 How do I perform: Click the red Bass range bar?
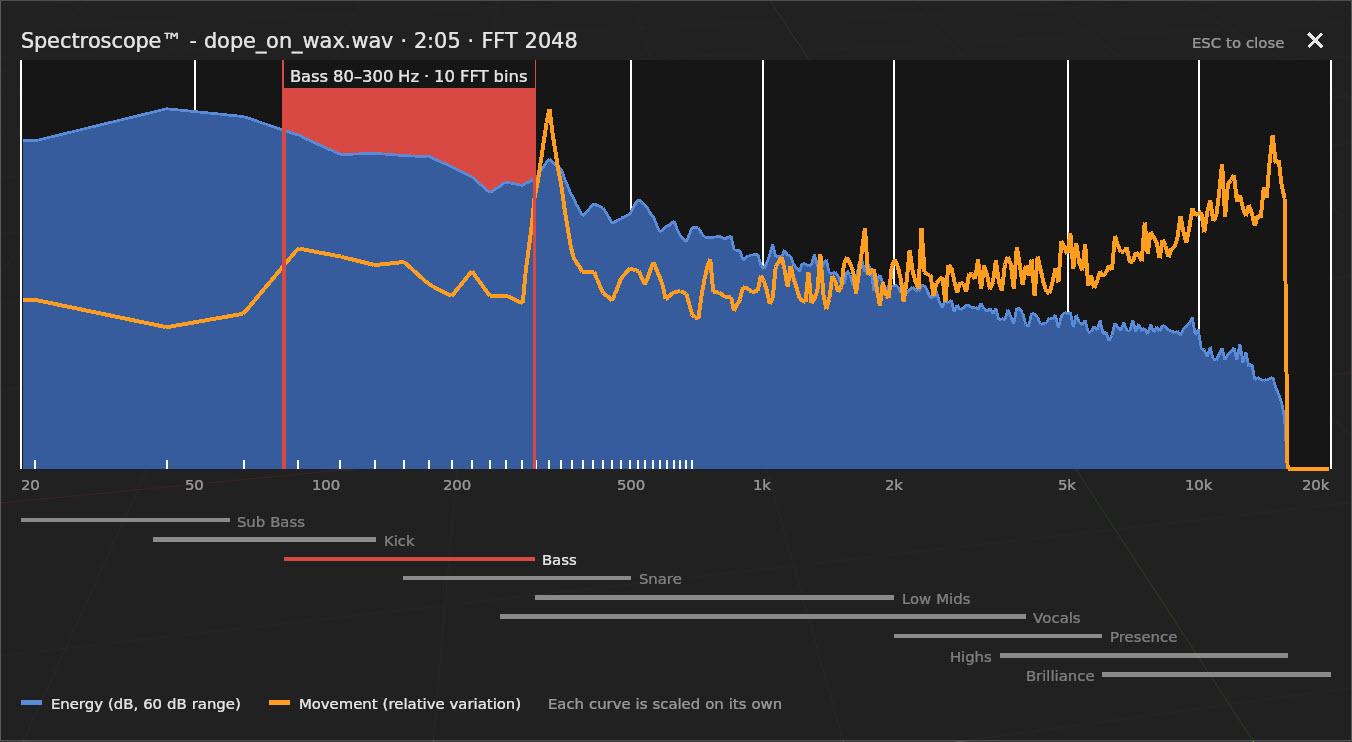click(x=409, y=559)
